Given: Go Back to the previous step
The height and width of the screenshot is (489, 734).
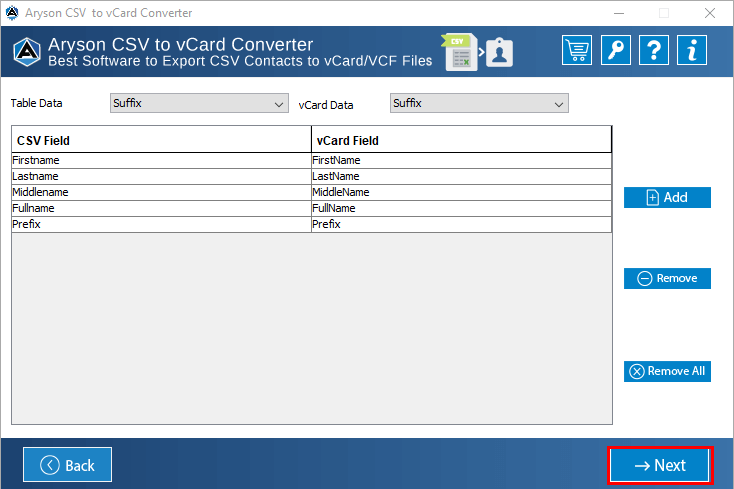Looking at the screenshot, I should tap(67, 465).
